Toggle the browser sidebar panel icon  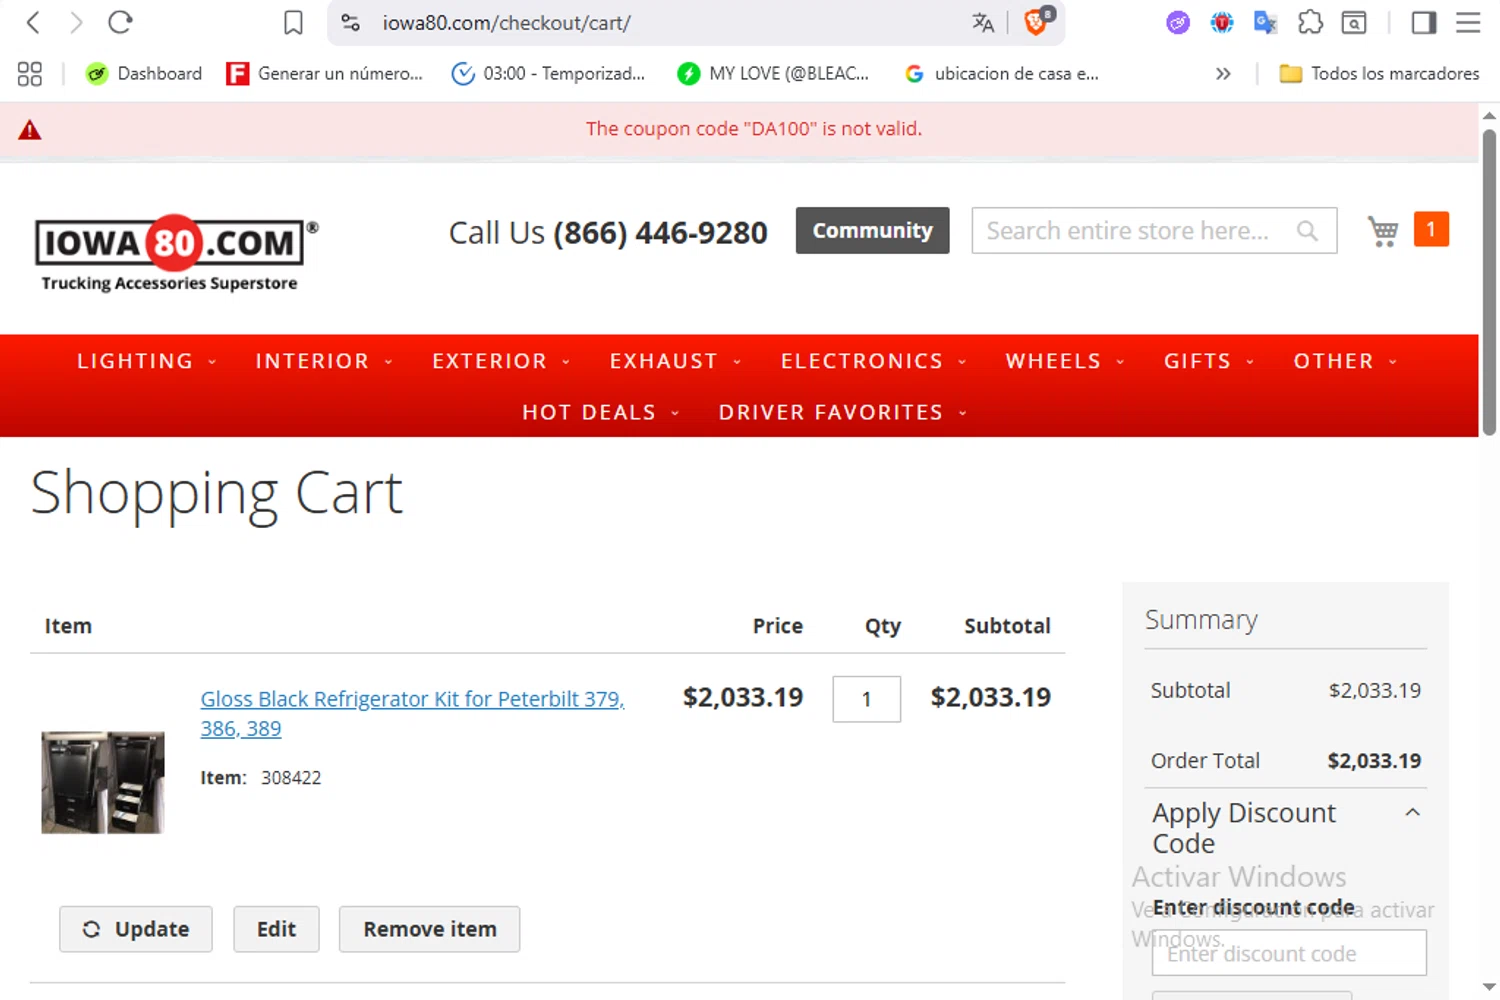[x=1424, y=22]
